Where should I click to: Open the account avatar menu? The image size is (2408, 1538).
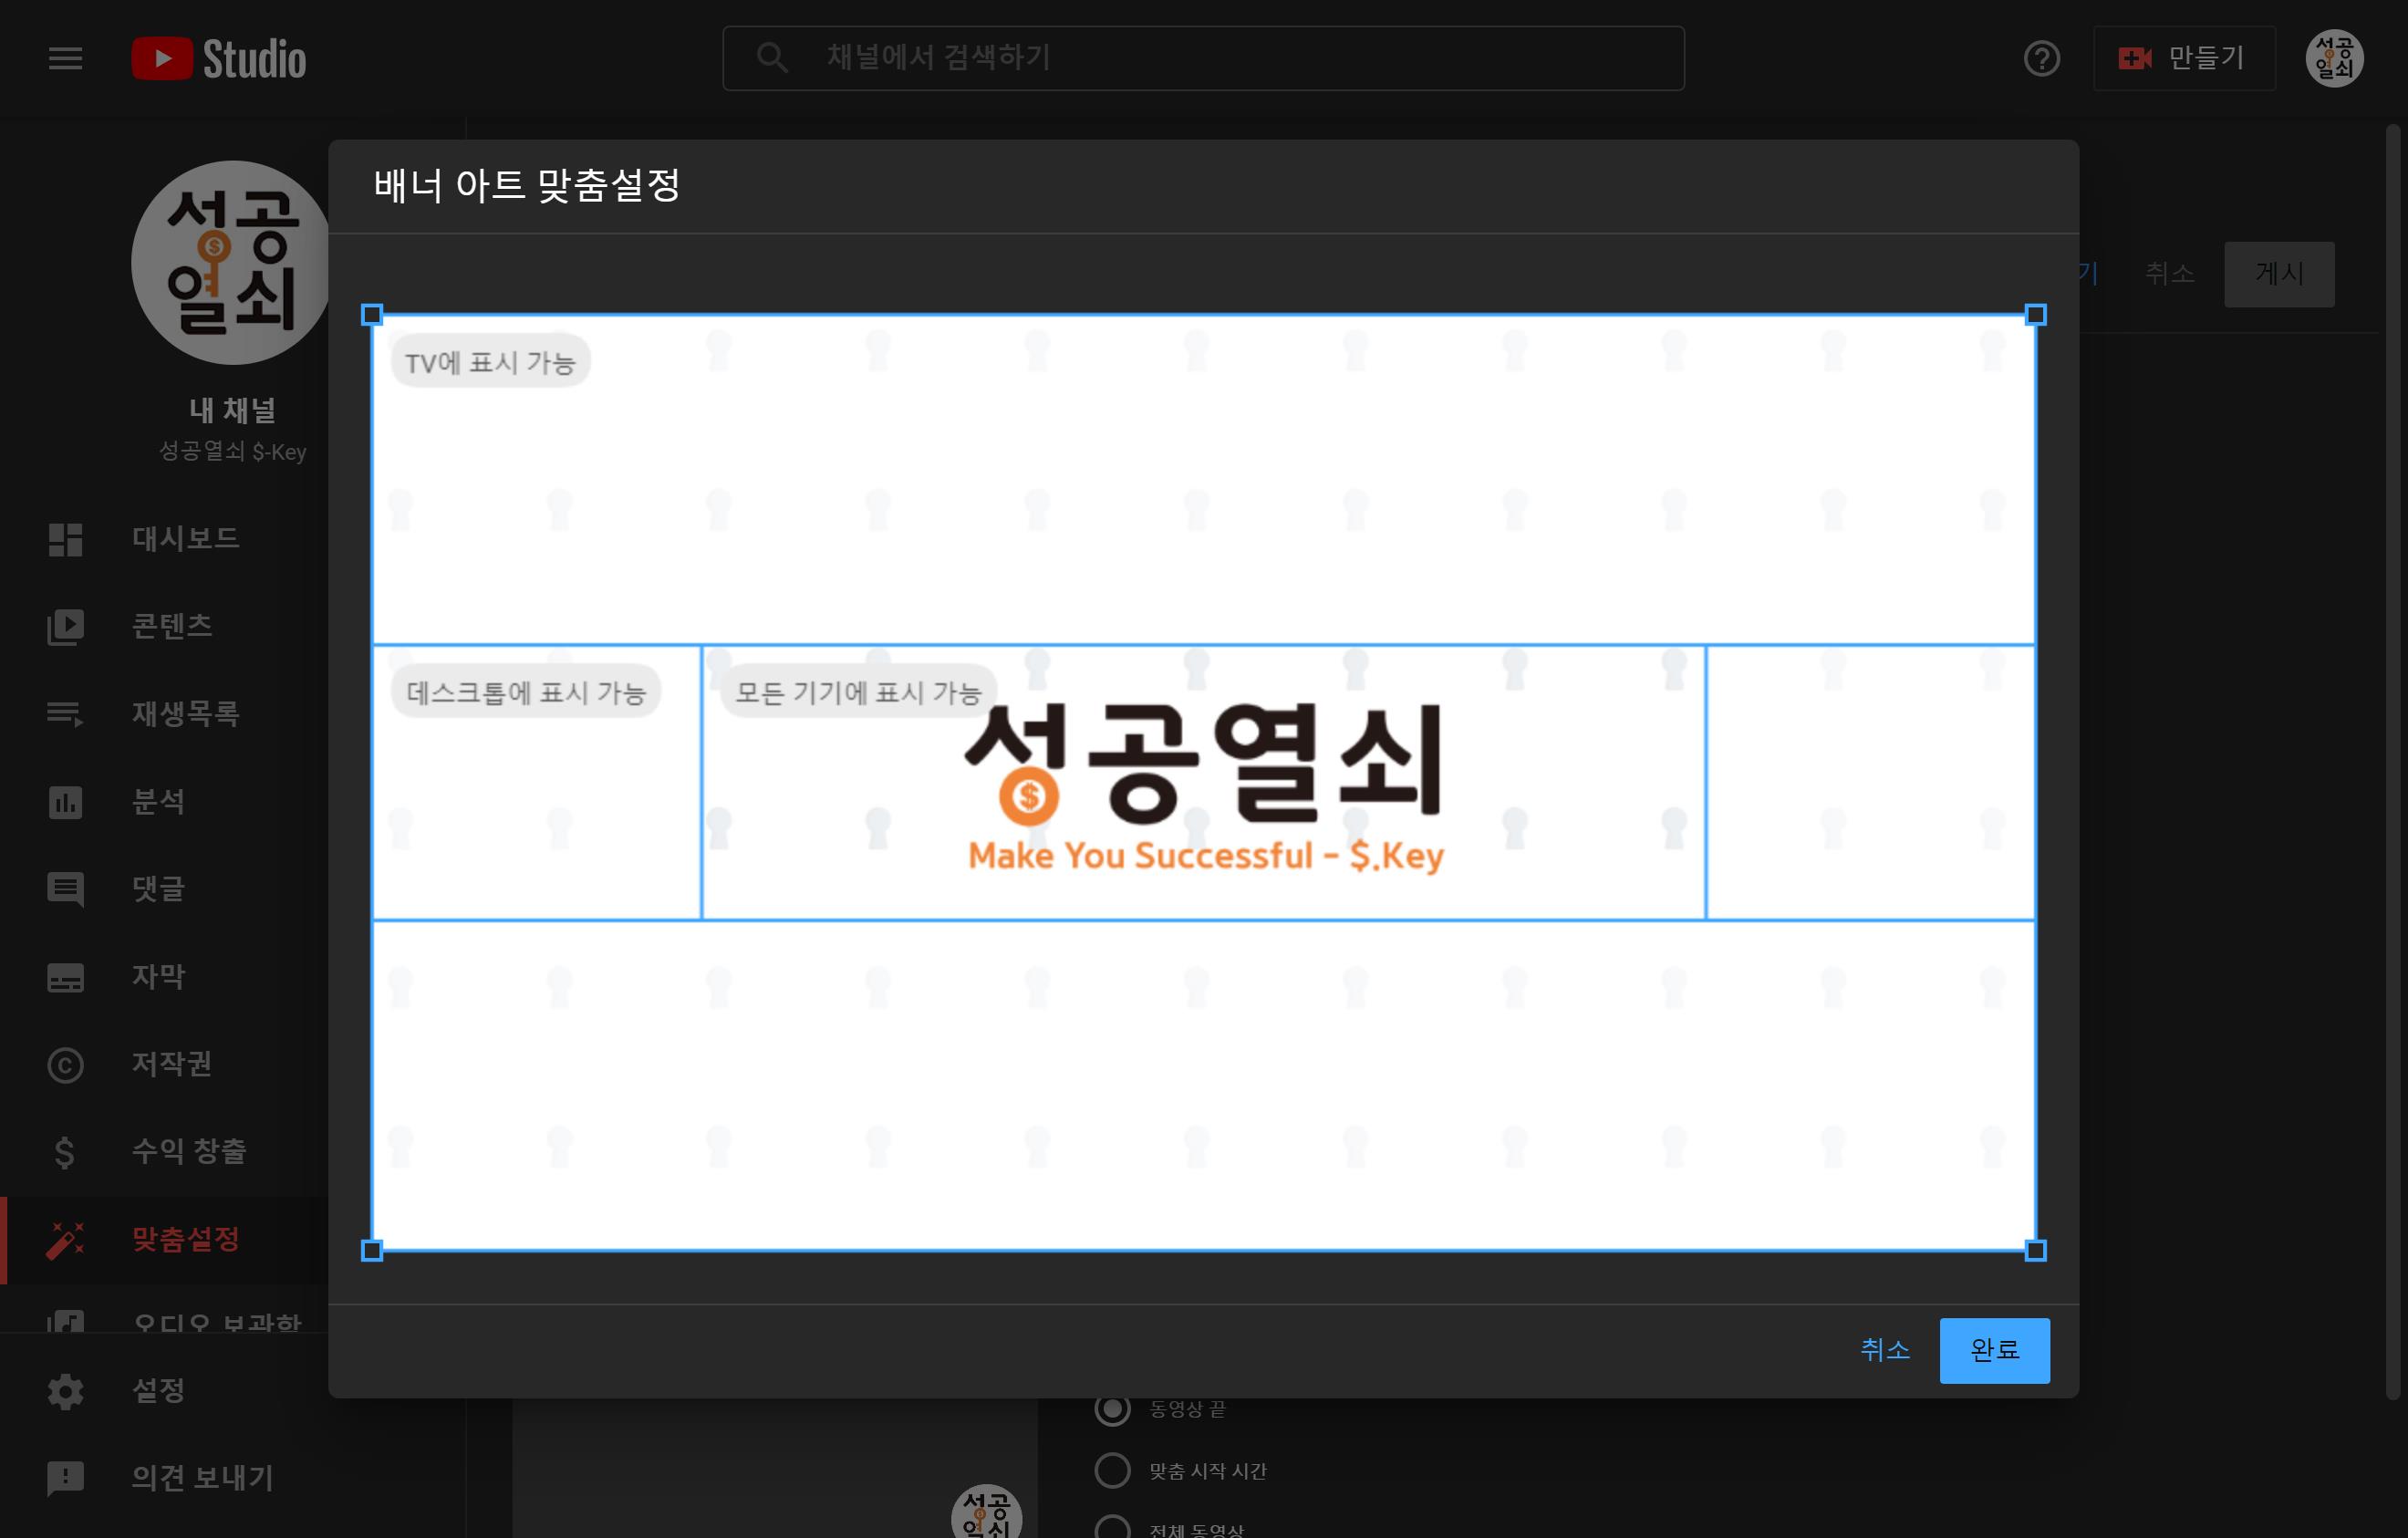point(2334,58)
